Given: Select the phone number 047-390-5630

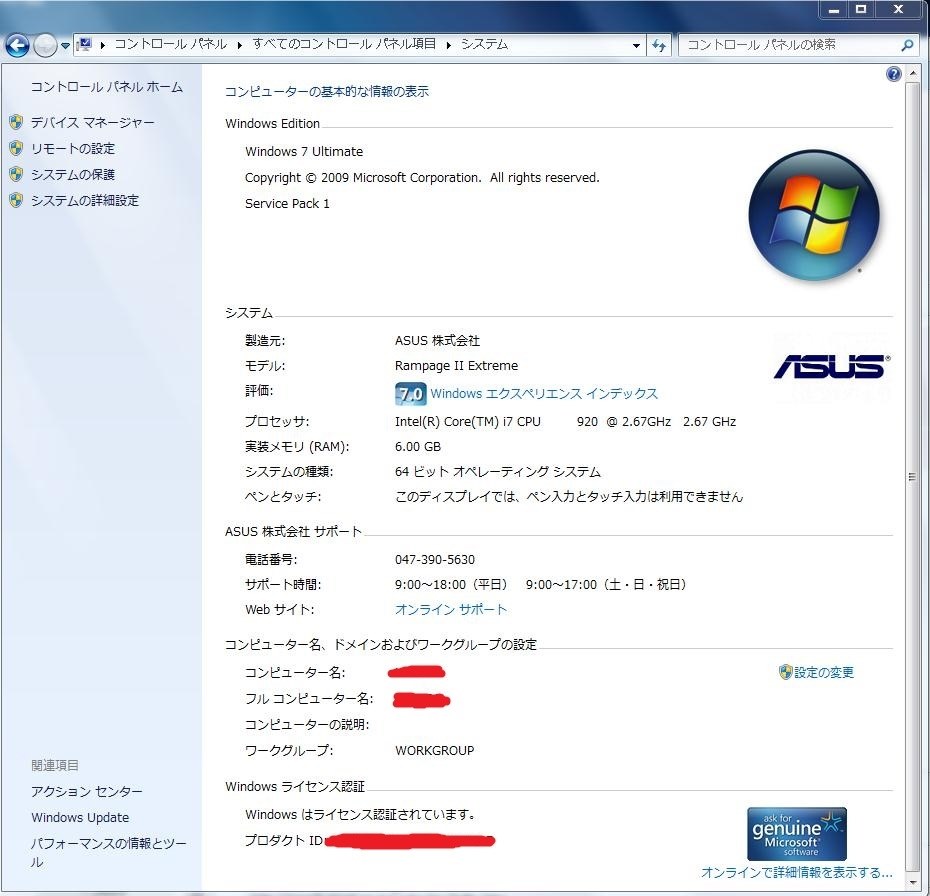Looking at the screenshot, I should (435, 560).
